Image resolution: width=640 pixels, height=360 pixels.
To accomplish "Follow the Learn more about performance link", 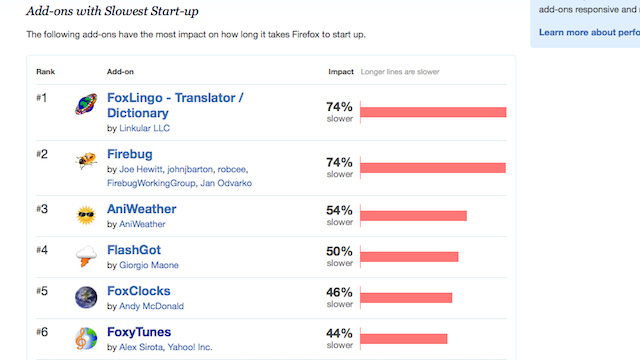I will [589, 32].
